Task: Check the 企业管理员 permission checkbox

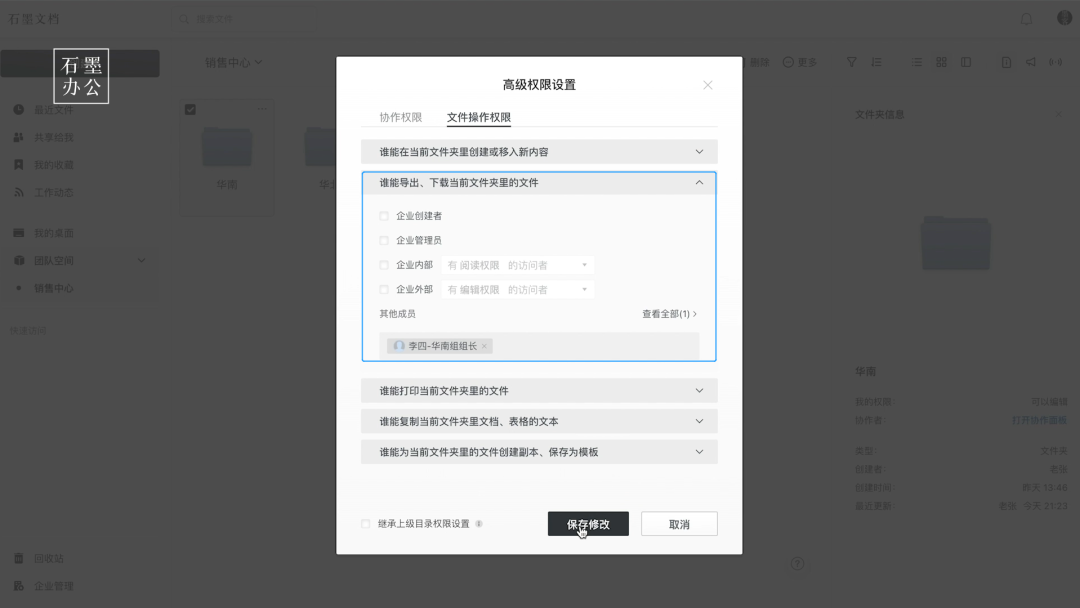Action: (385, 239)
